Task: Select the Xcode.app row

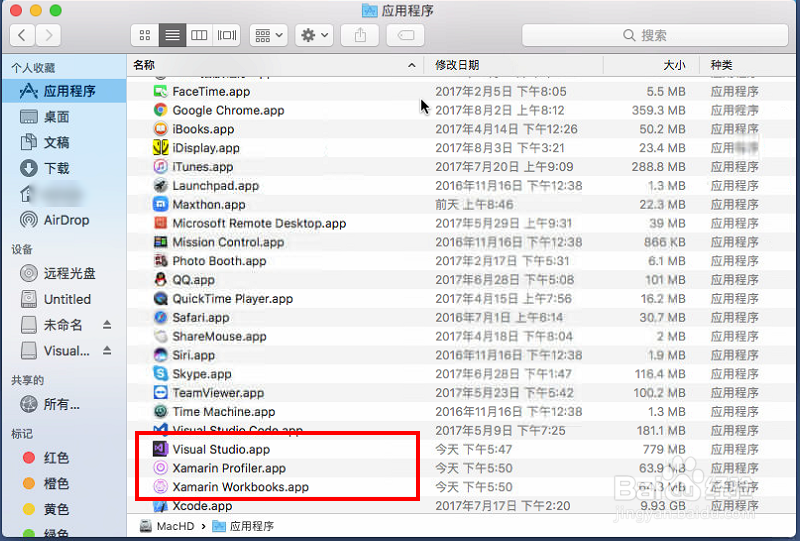Action: pos(462,506)
